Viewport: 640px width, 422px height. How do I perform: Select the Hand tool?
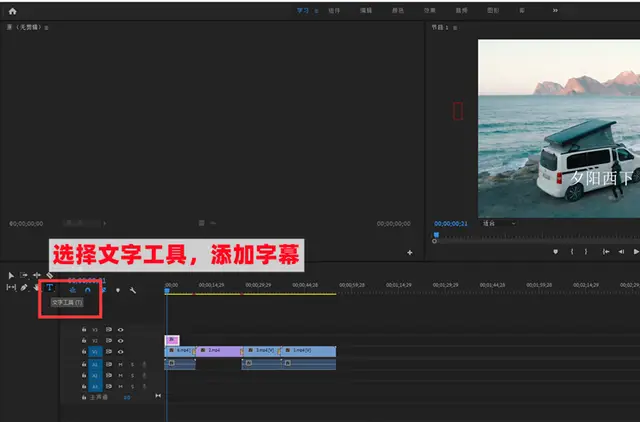[x=36, y=288]
